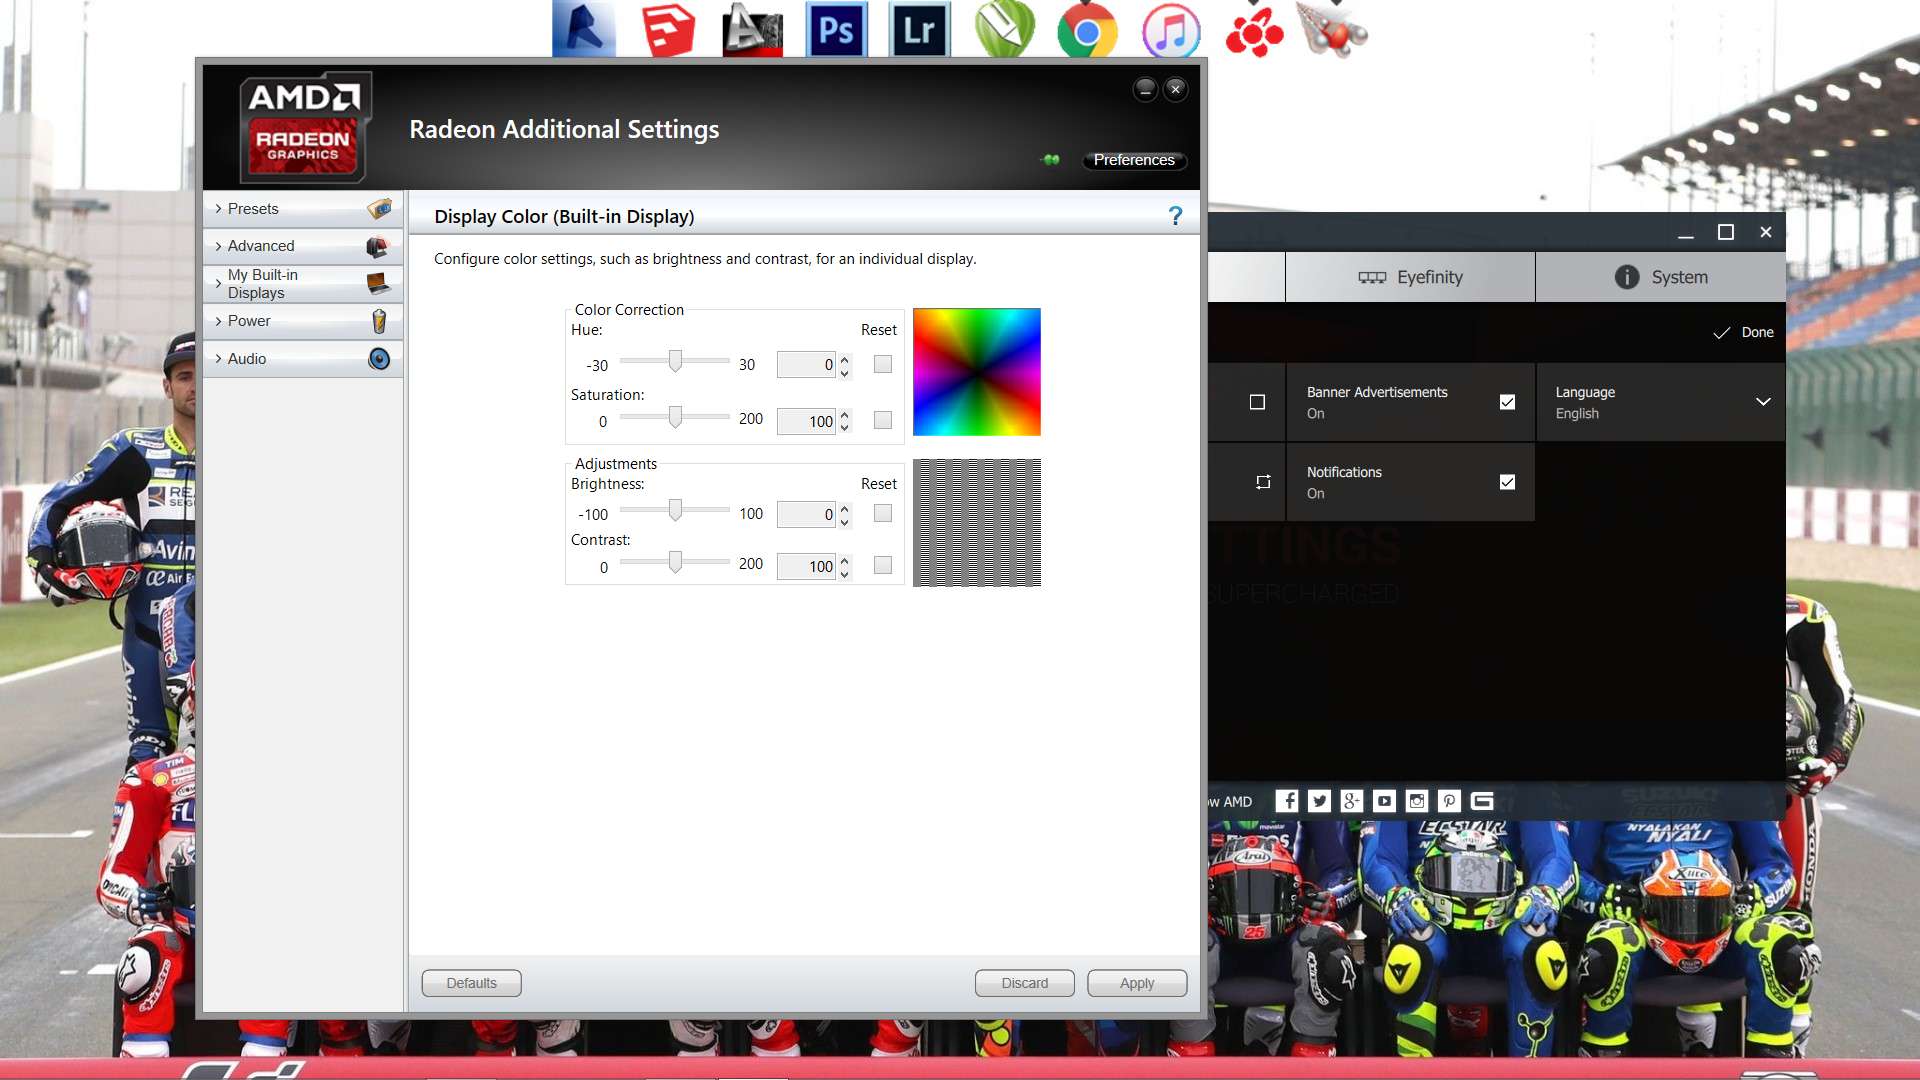The height and width of the screenshot is (1080, 1920).
Task: Tick the Hue reset checkbox
Action: pyautogui.click(x=882, y=365)
